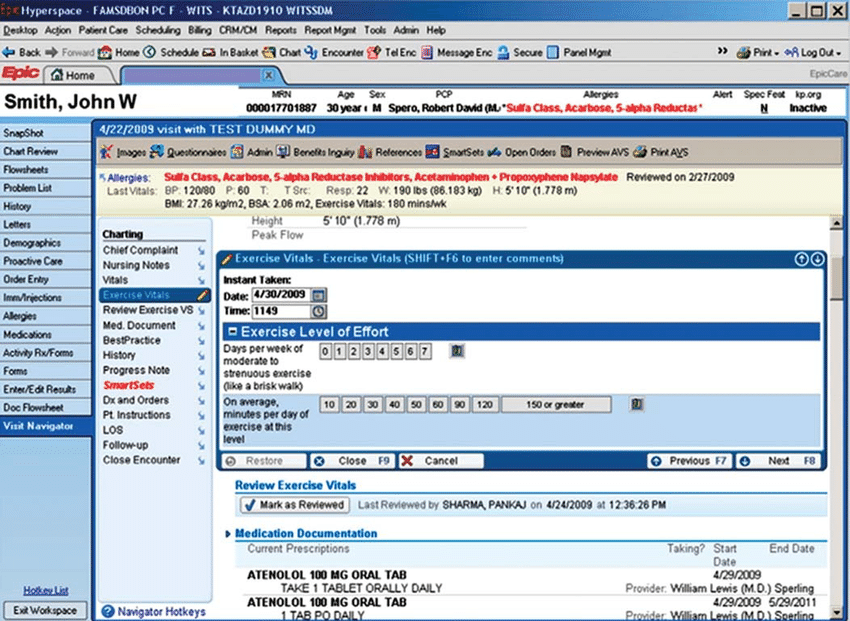Select 0 days per week
This screenshot has height=621, width=850.
coord(325,352)
